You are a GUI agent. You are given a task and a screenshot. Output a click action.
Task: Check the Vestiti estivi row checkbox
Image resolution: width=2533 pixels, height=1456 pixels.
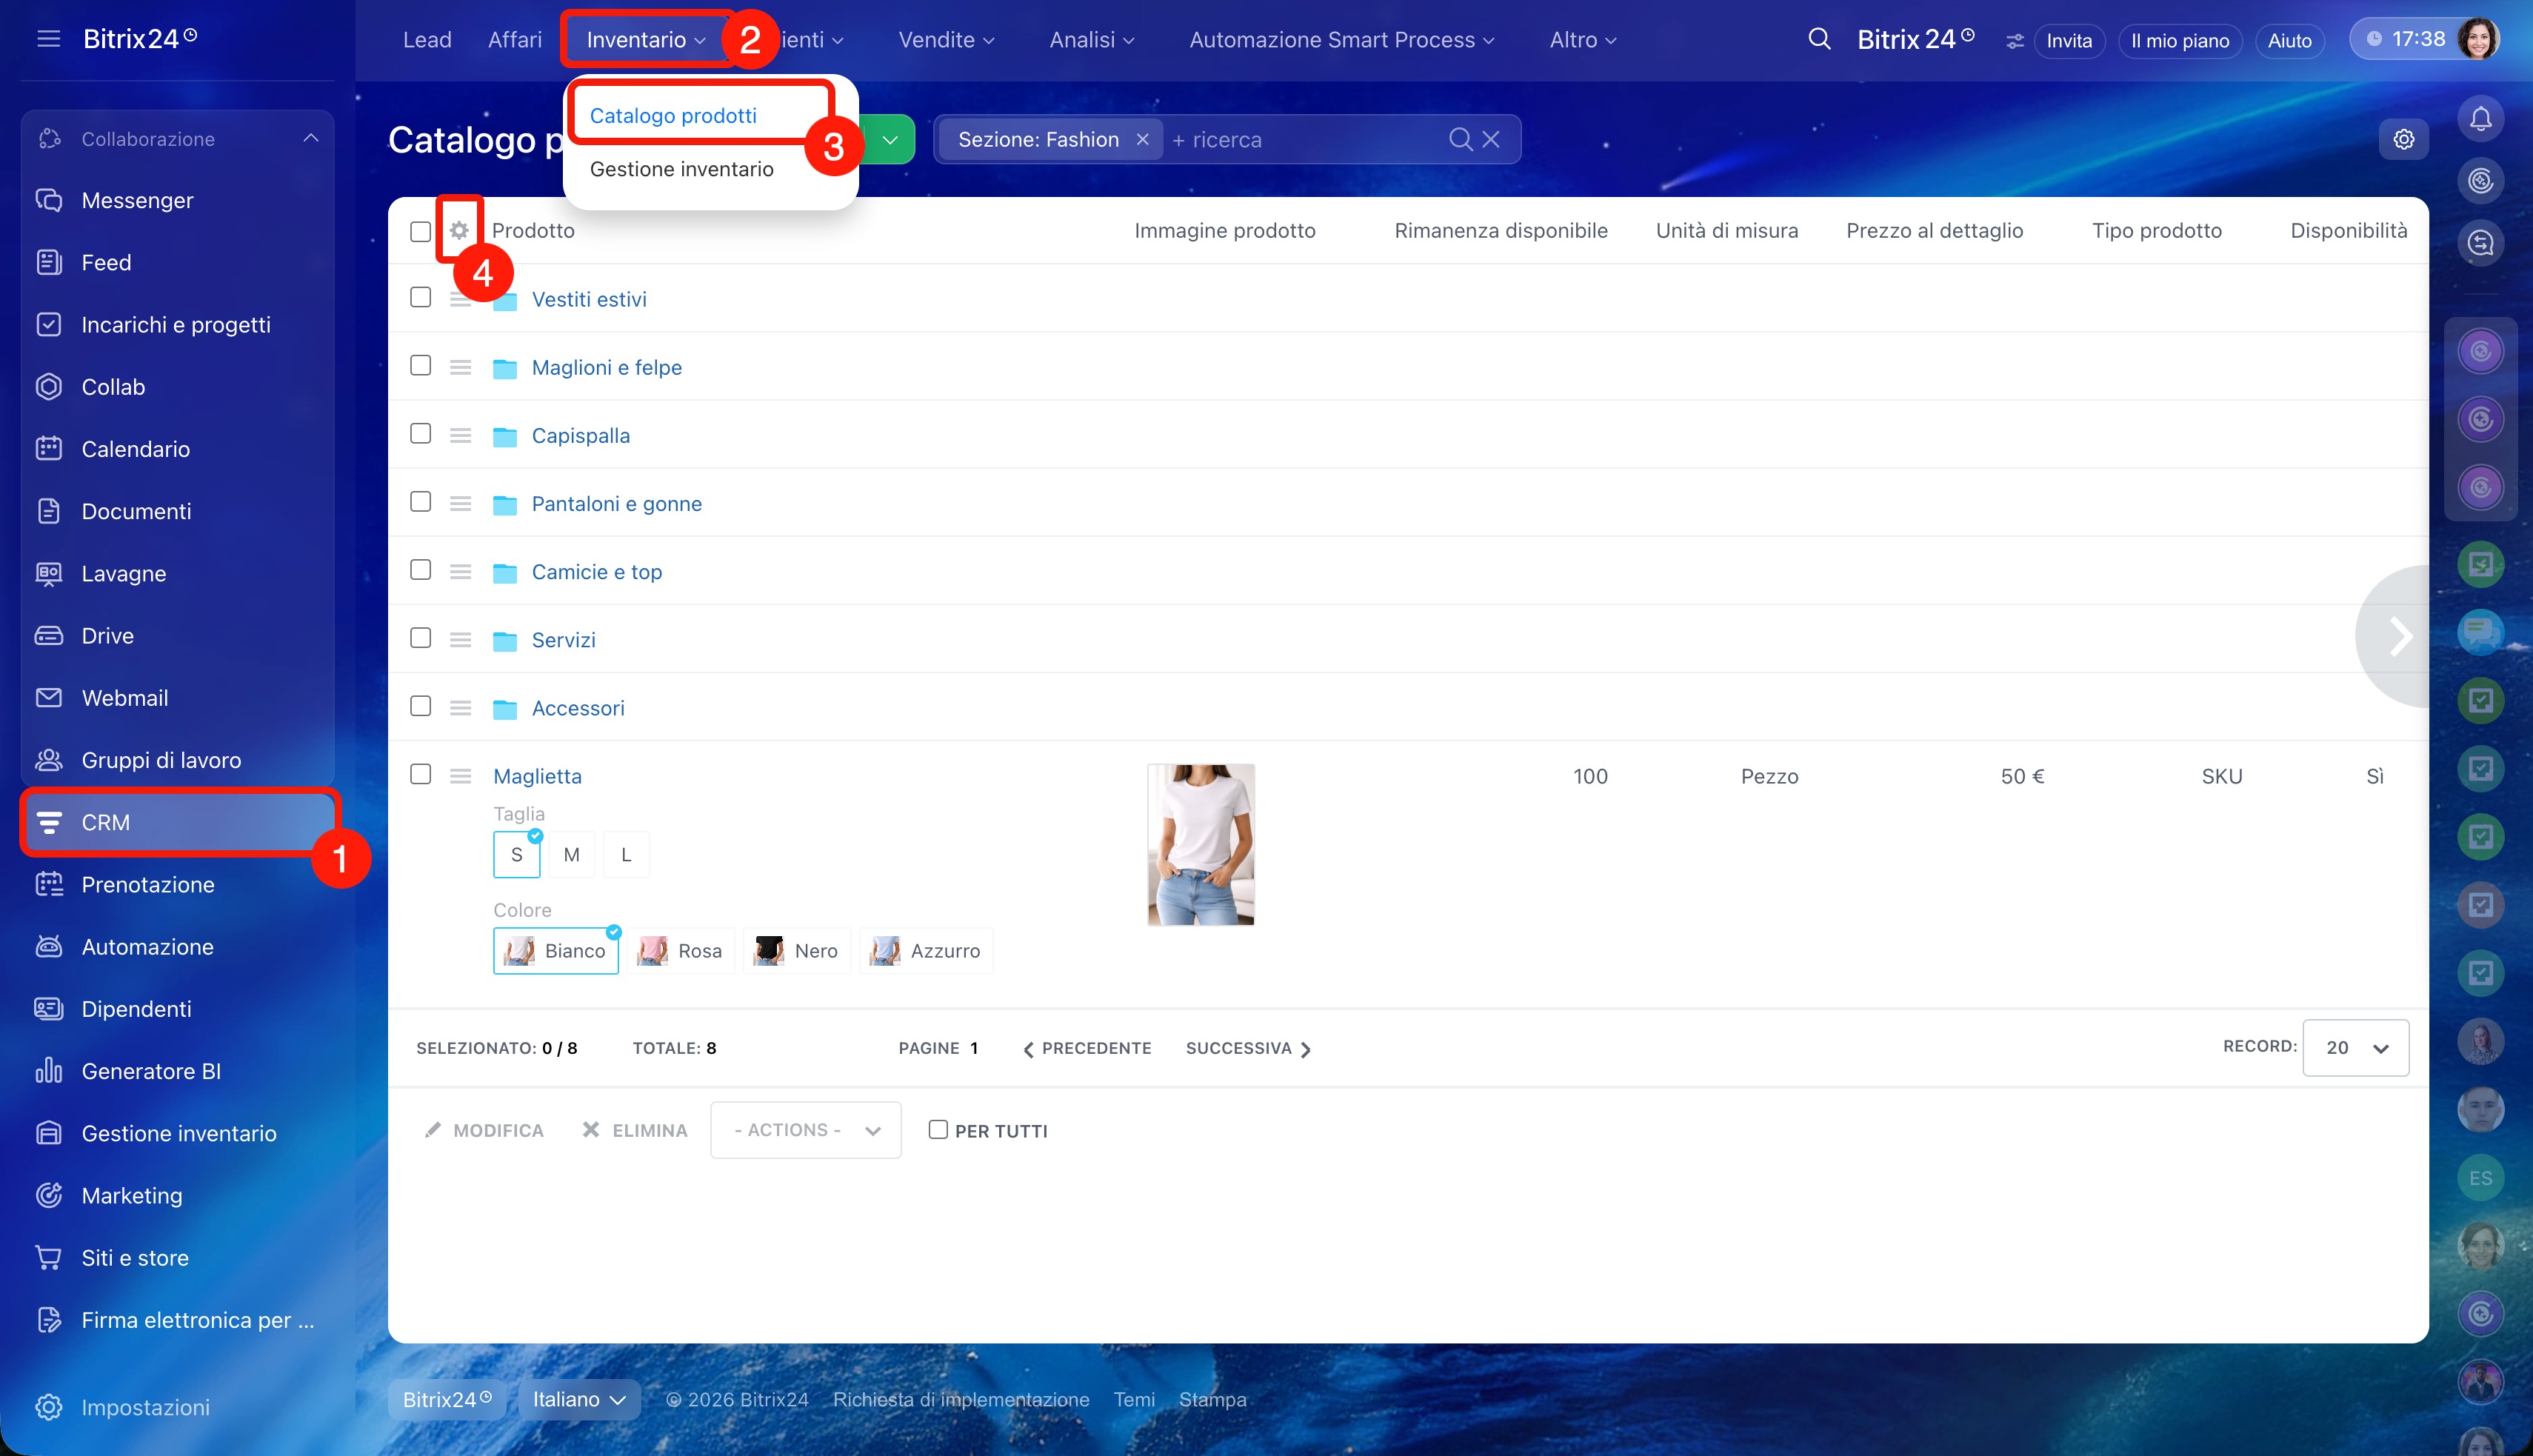point(421,298)
